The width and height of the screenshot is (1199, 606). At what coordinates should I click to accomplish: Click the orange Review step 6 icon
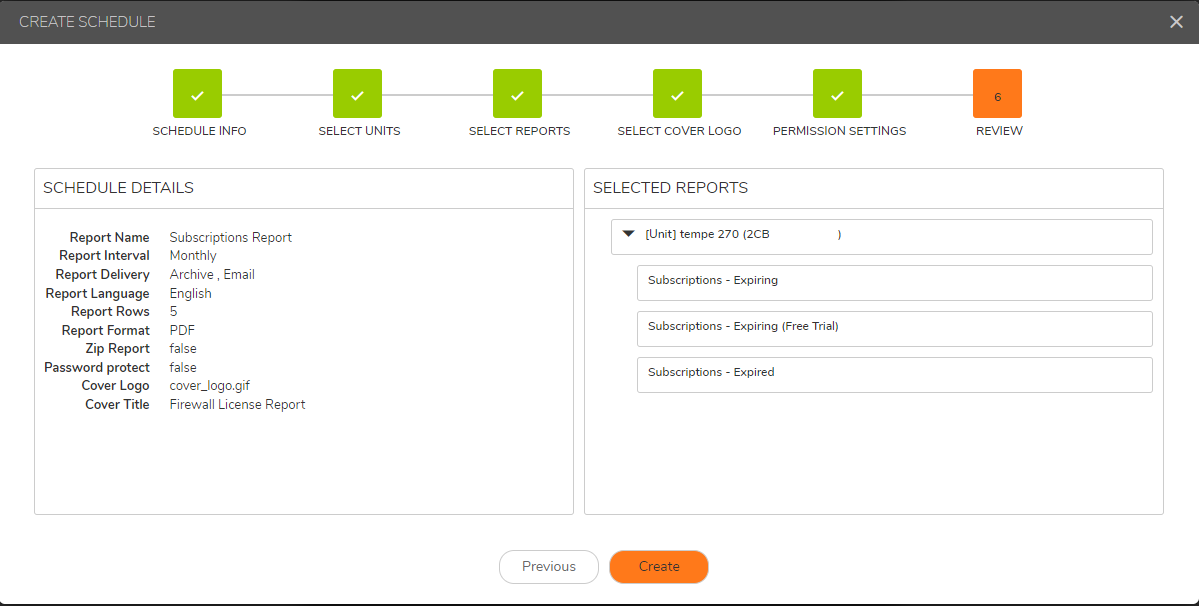click(x=997, y=94)
